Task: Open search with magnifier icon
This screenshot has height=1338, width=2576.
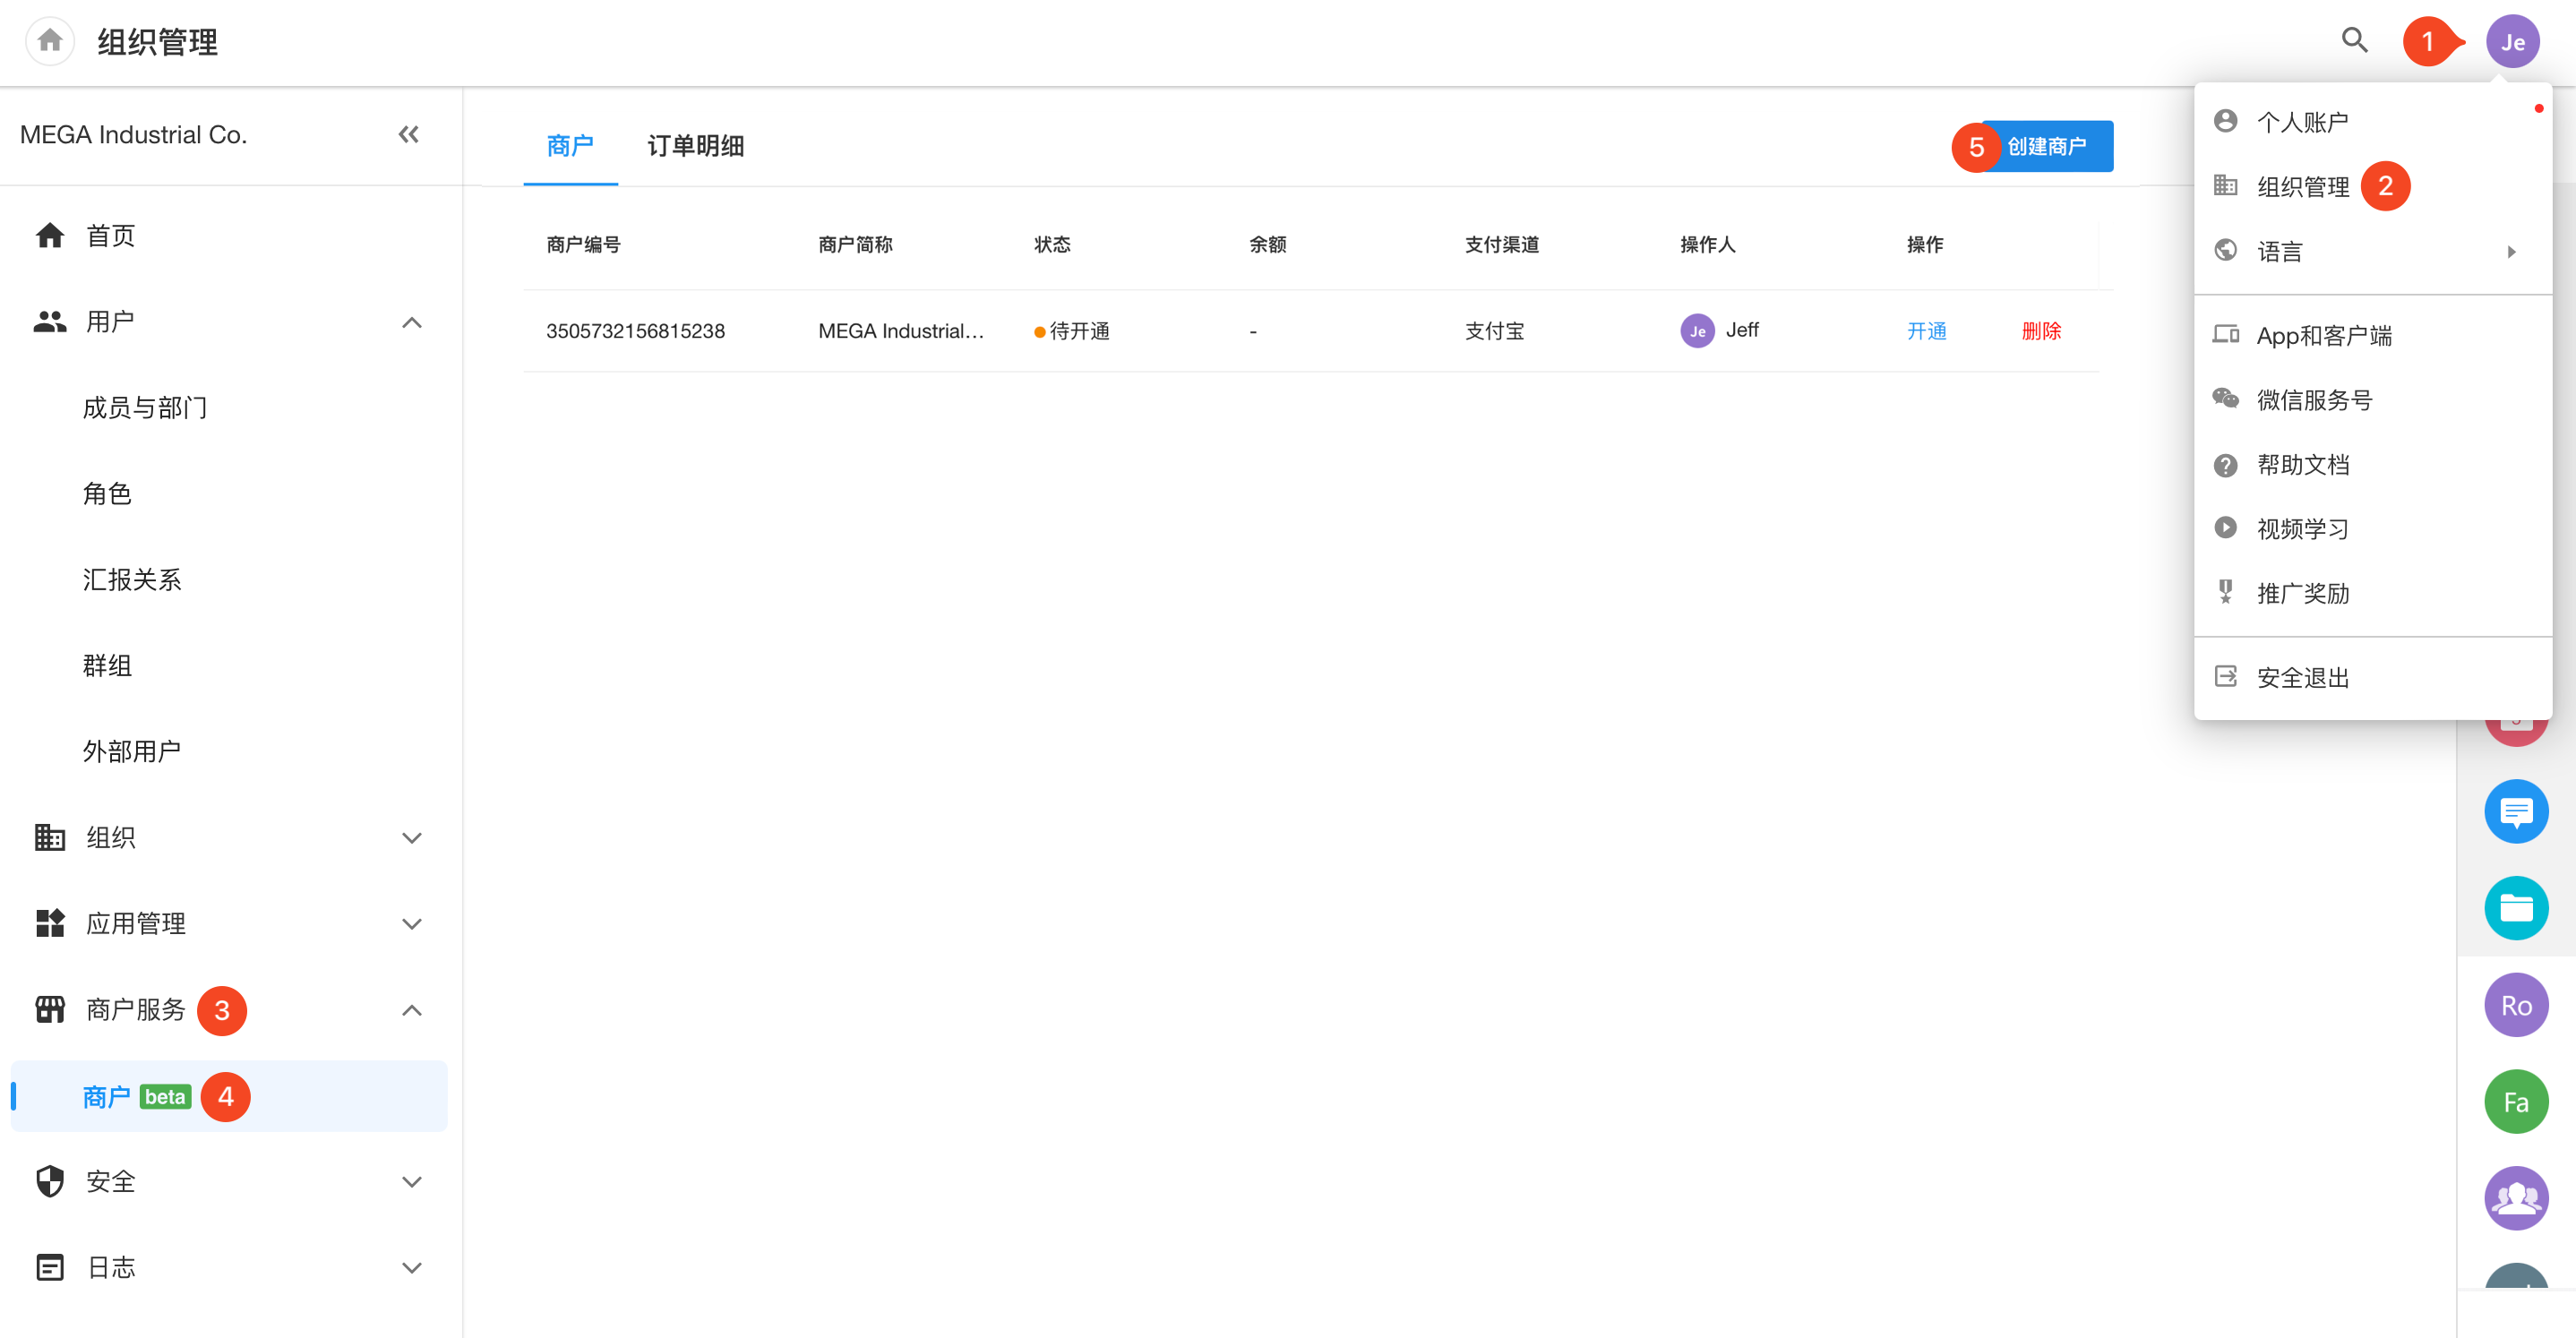Action: [x=2354, y=41]
